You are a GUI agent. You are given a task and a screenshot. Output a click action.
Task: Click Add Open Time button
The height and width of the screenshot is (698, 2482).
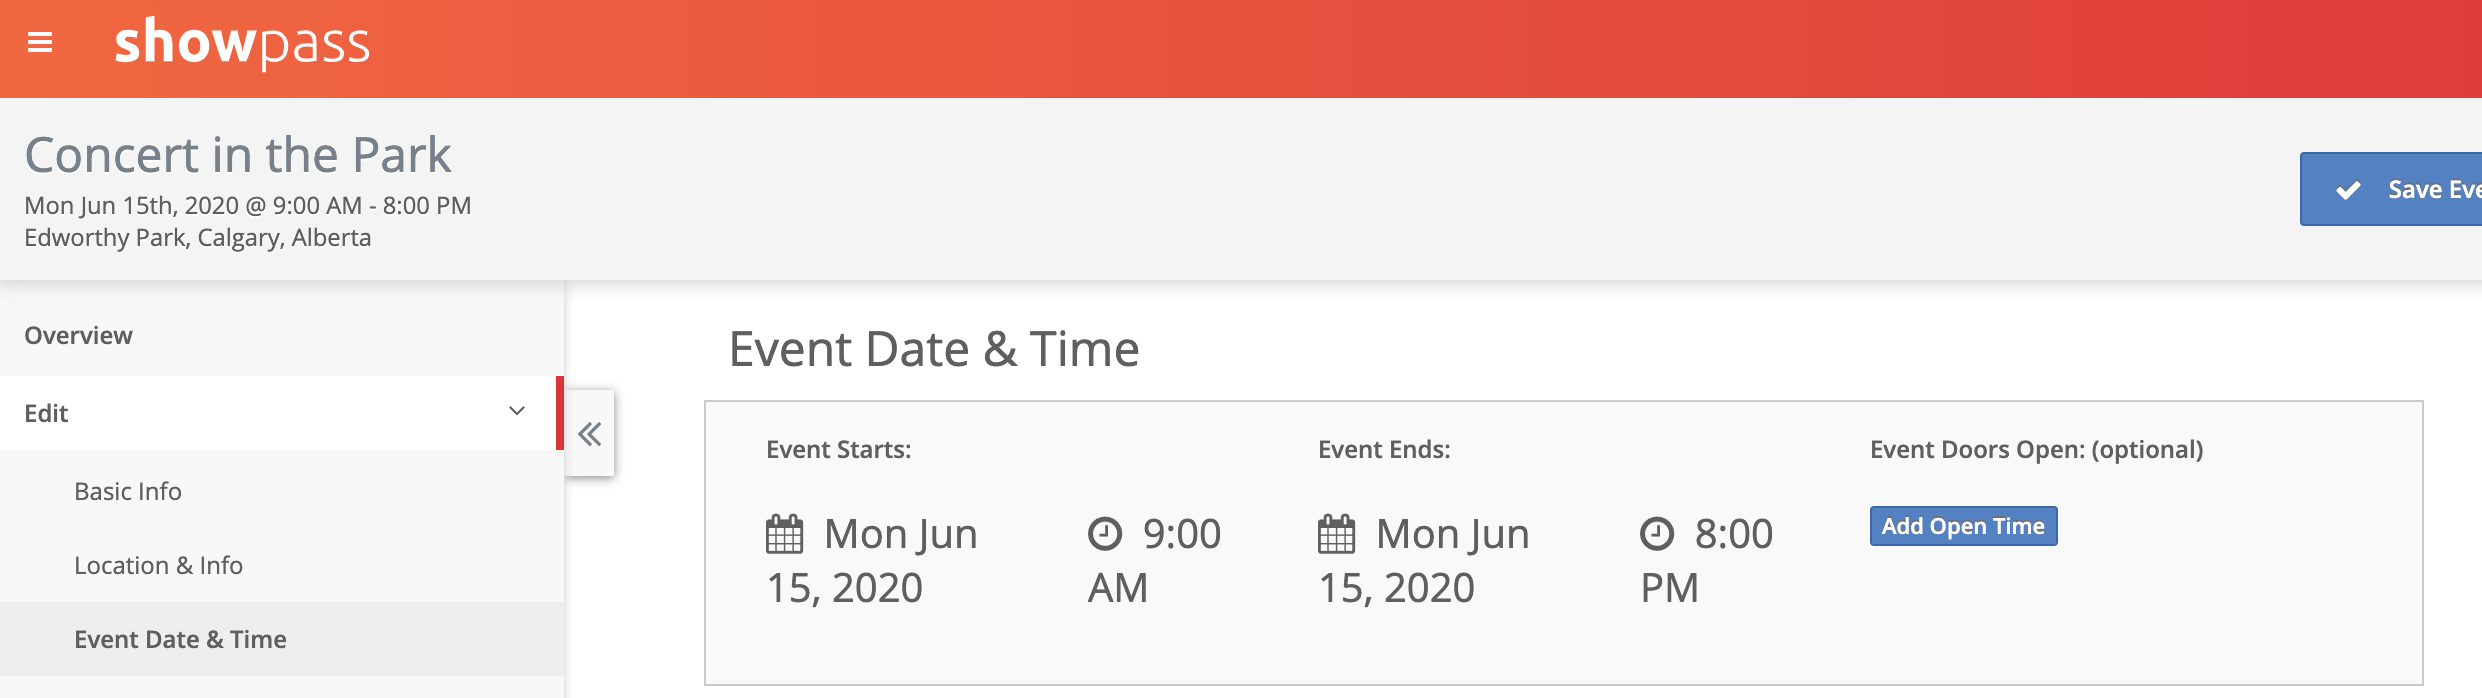click(1963, 526)
